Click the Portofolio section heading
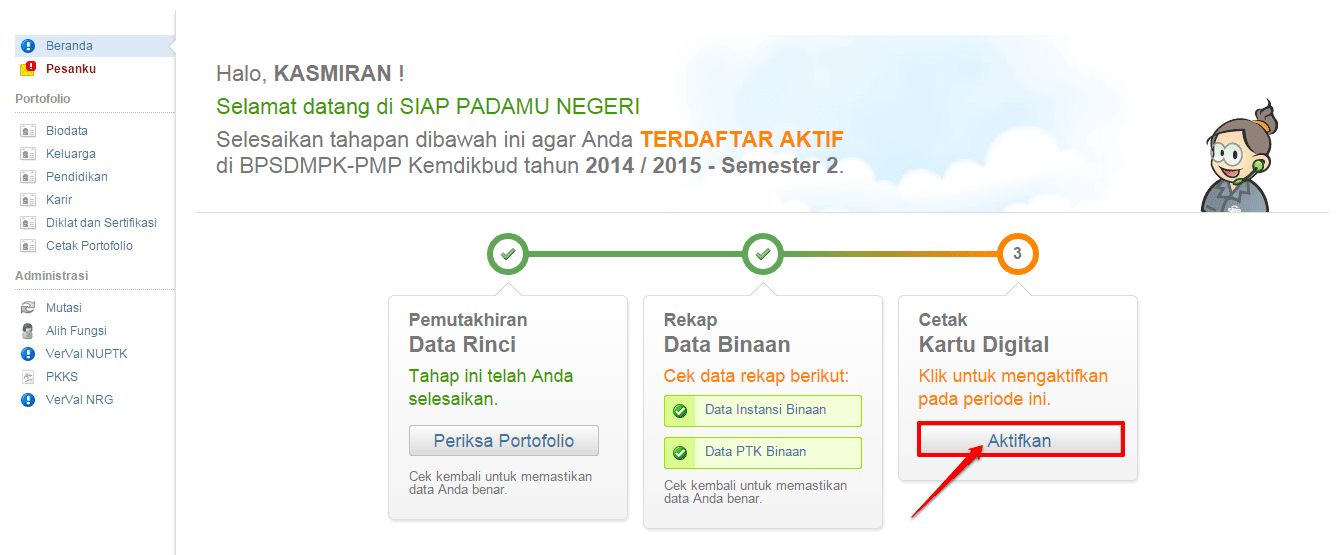Viewport: 1337px width, 555px height. click(x=43, y=99)
